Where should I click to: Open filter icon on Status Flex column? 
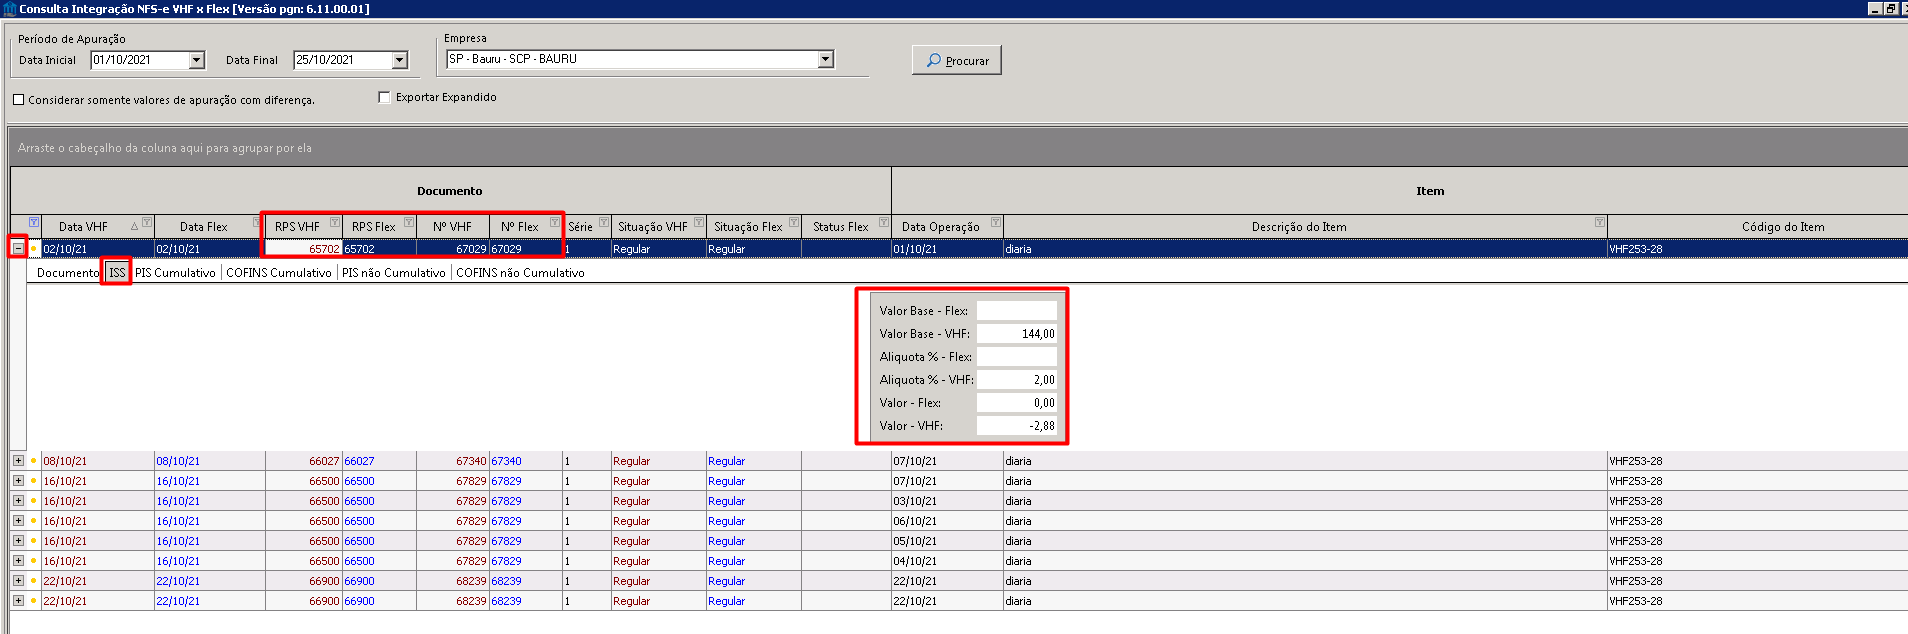(x=884, y=222)
